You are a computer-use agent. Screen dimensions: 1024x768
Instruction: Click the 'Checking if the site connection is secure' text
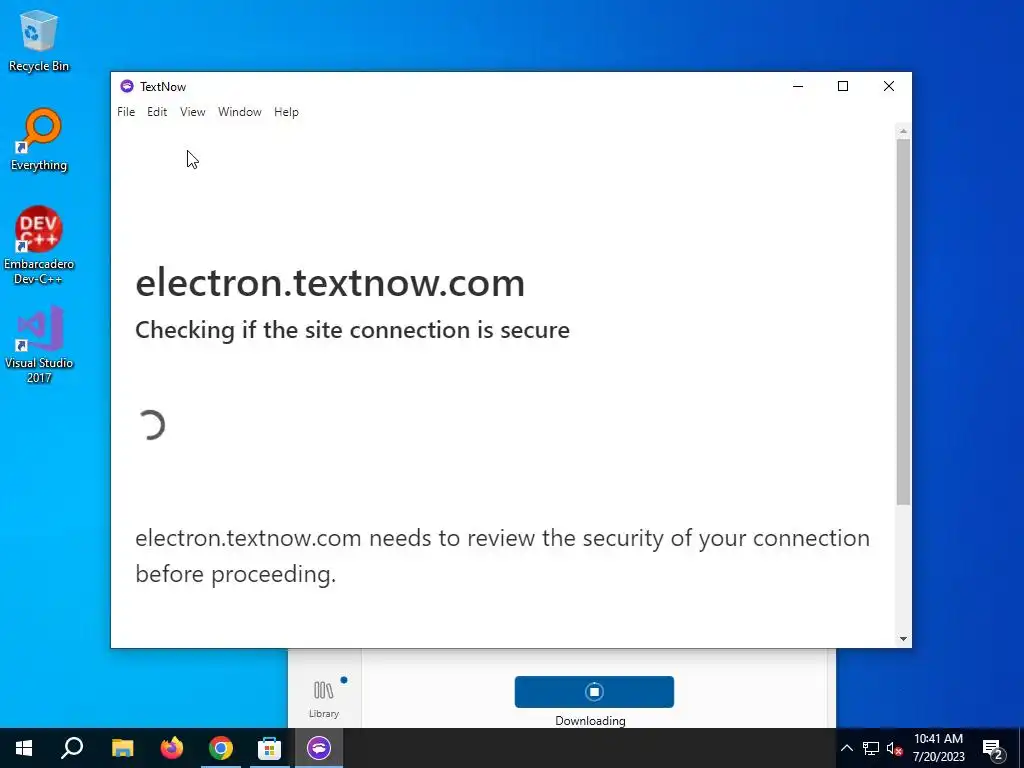coord(352,330)
